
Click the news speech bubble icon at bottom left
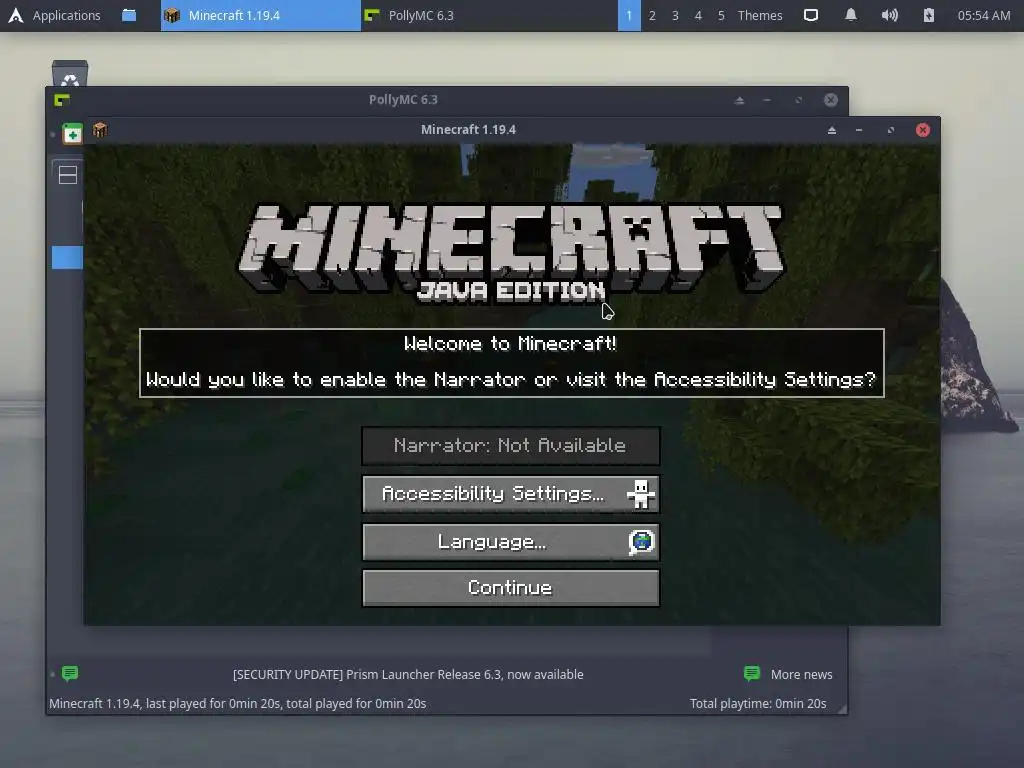70,673
